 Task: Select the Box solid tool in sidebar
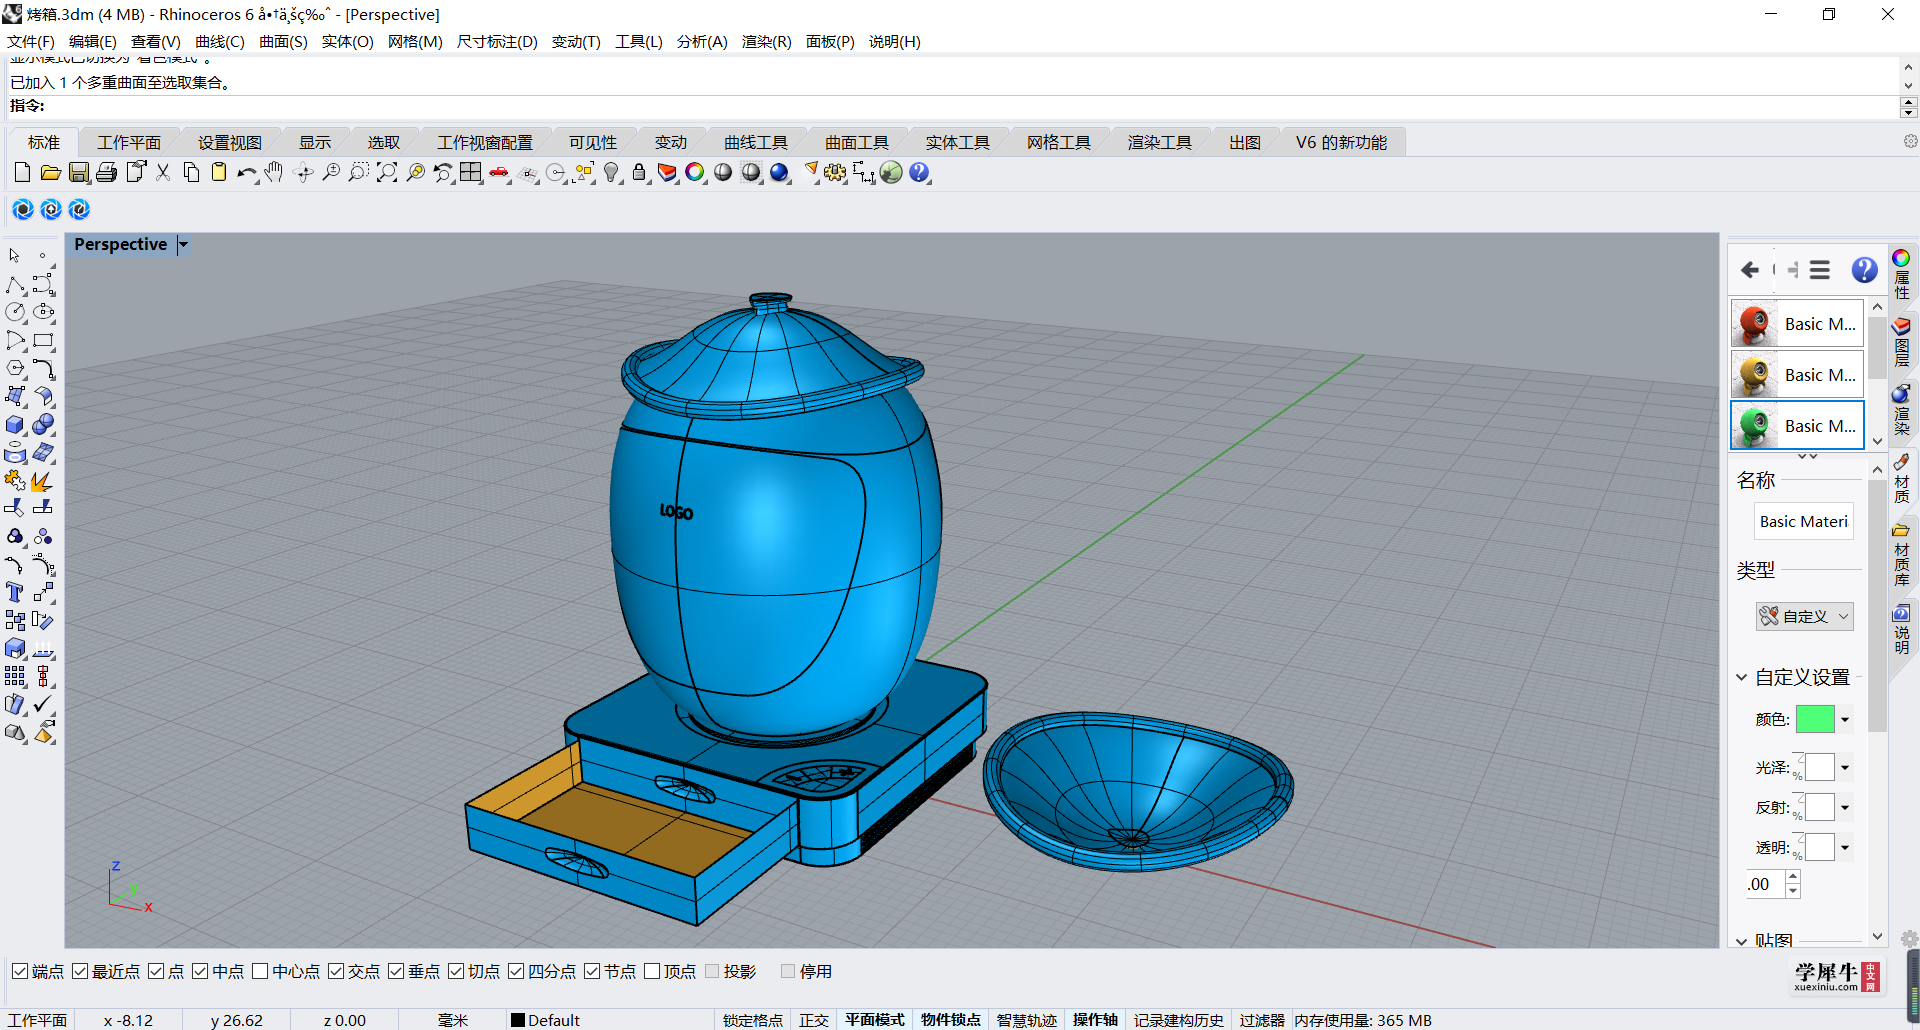pos(15,425)
